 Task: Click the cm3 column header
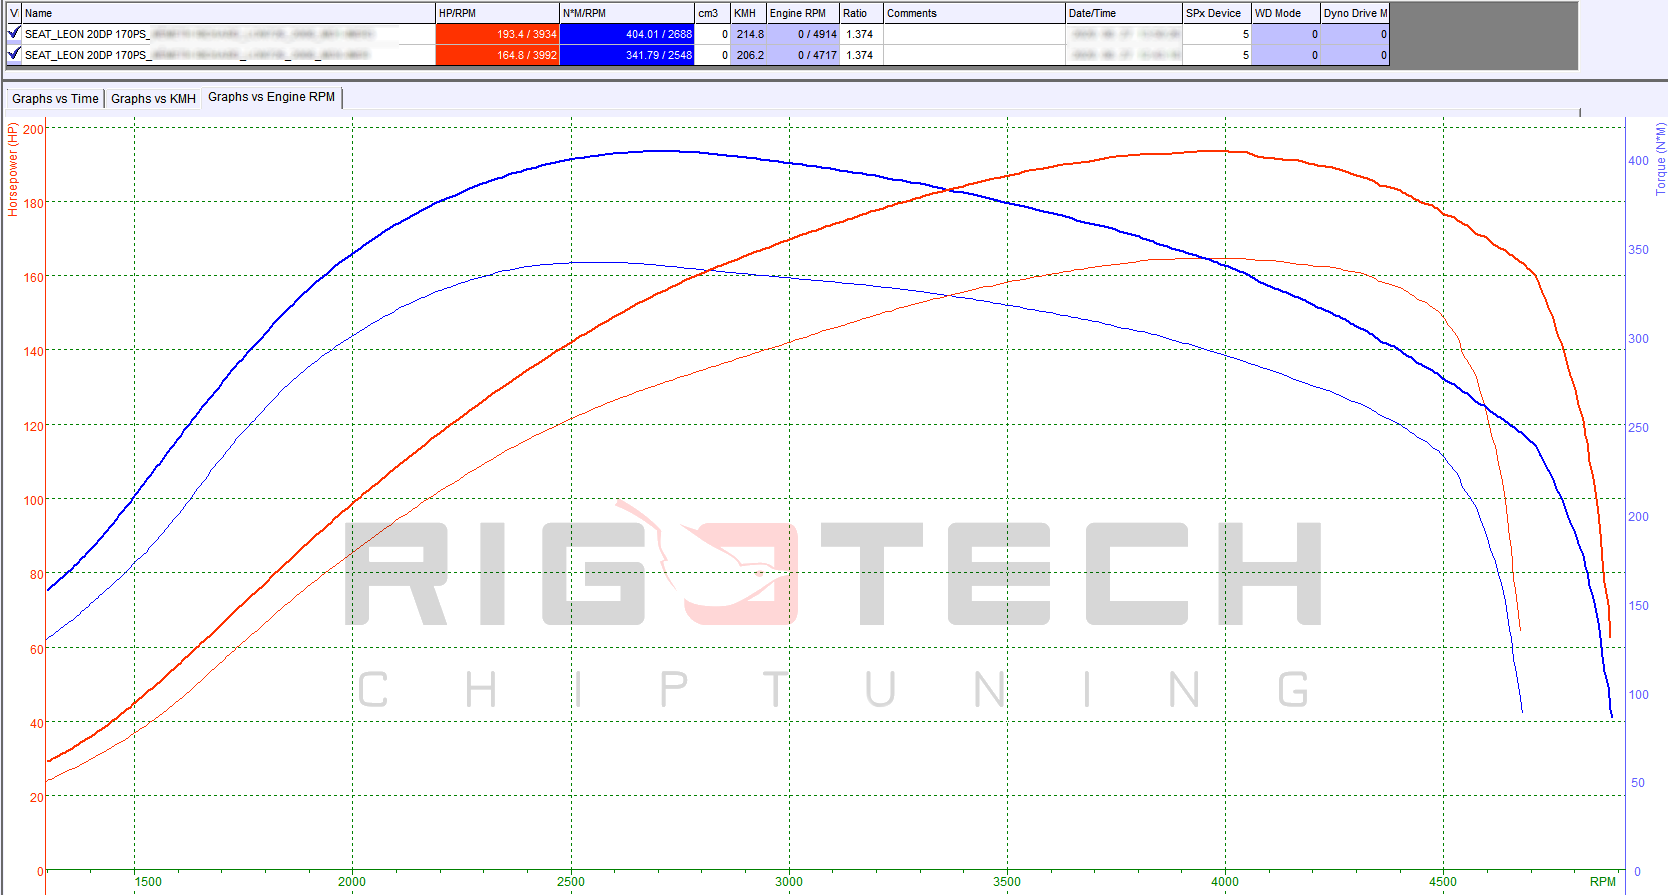pyautogui.click(x=712, y=13)
